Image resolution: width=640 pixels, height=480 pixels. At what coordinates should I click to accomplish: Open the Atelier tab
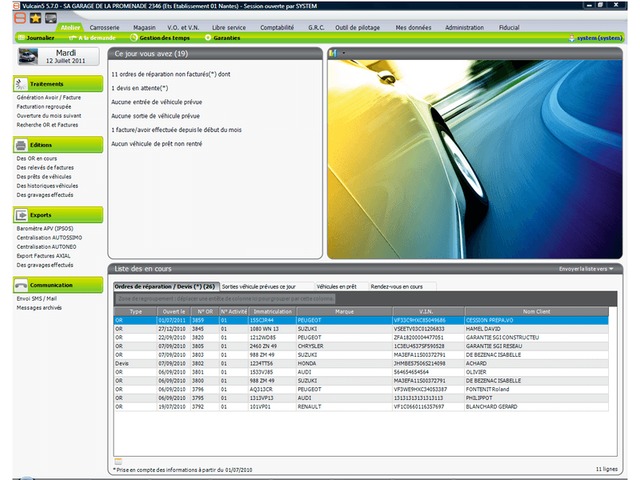click(x=70, y=27)
